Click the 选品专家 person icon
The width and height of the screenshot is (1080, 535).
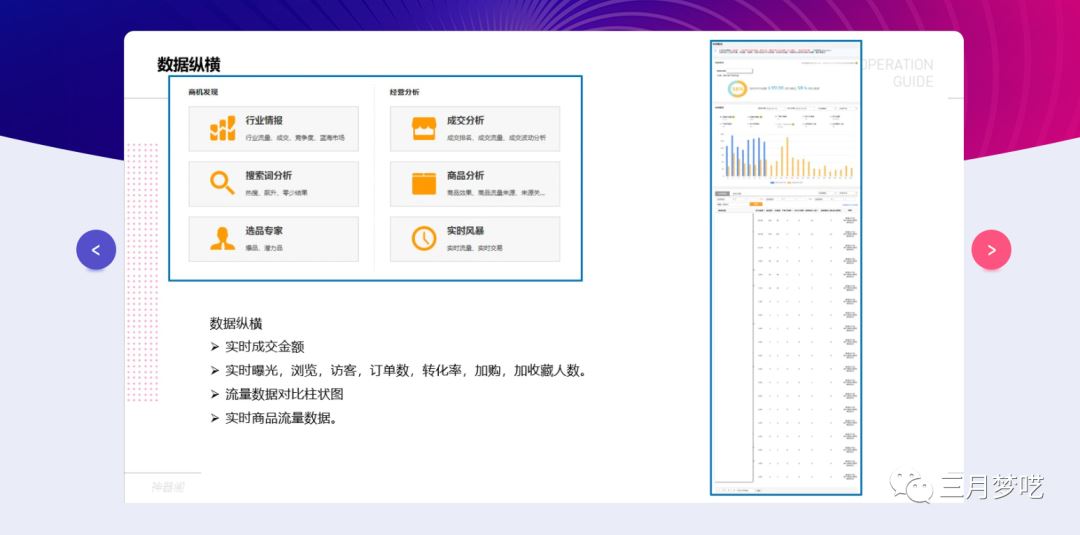point(222,238)
